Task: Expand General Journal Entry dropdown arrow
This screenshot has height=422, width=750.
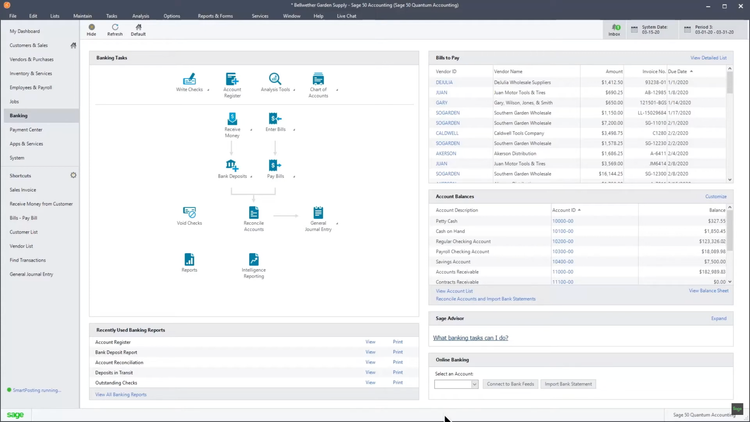Action: pos(337,223)
